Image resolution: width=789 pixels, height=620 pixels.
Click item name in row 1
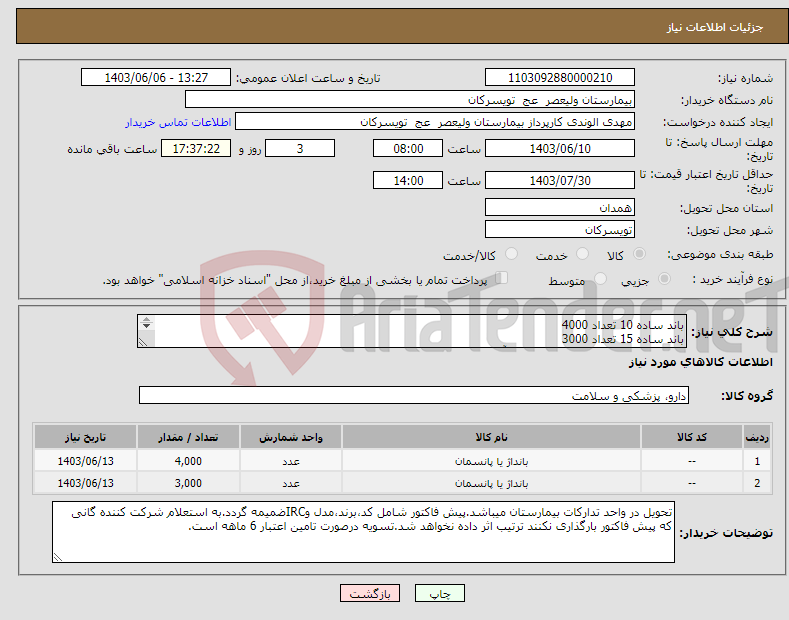click(491, 461)
